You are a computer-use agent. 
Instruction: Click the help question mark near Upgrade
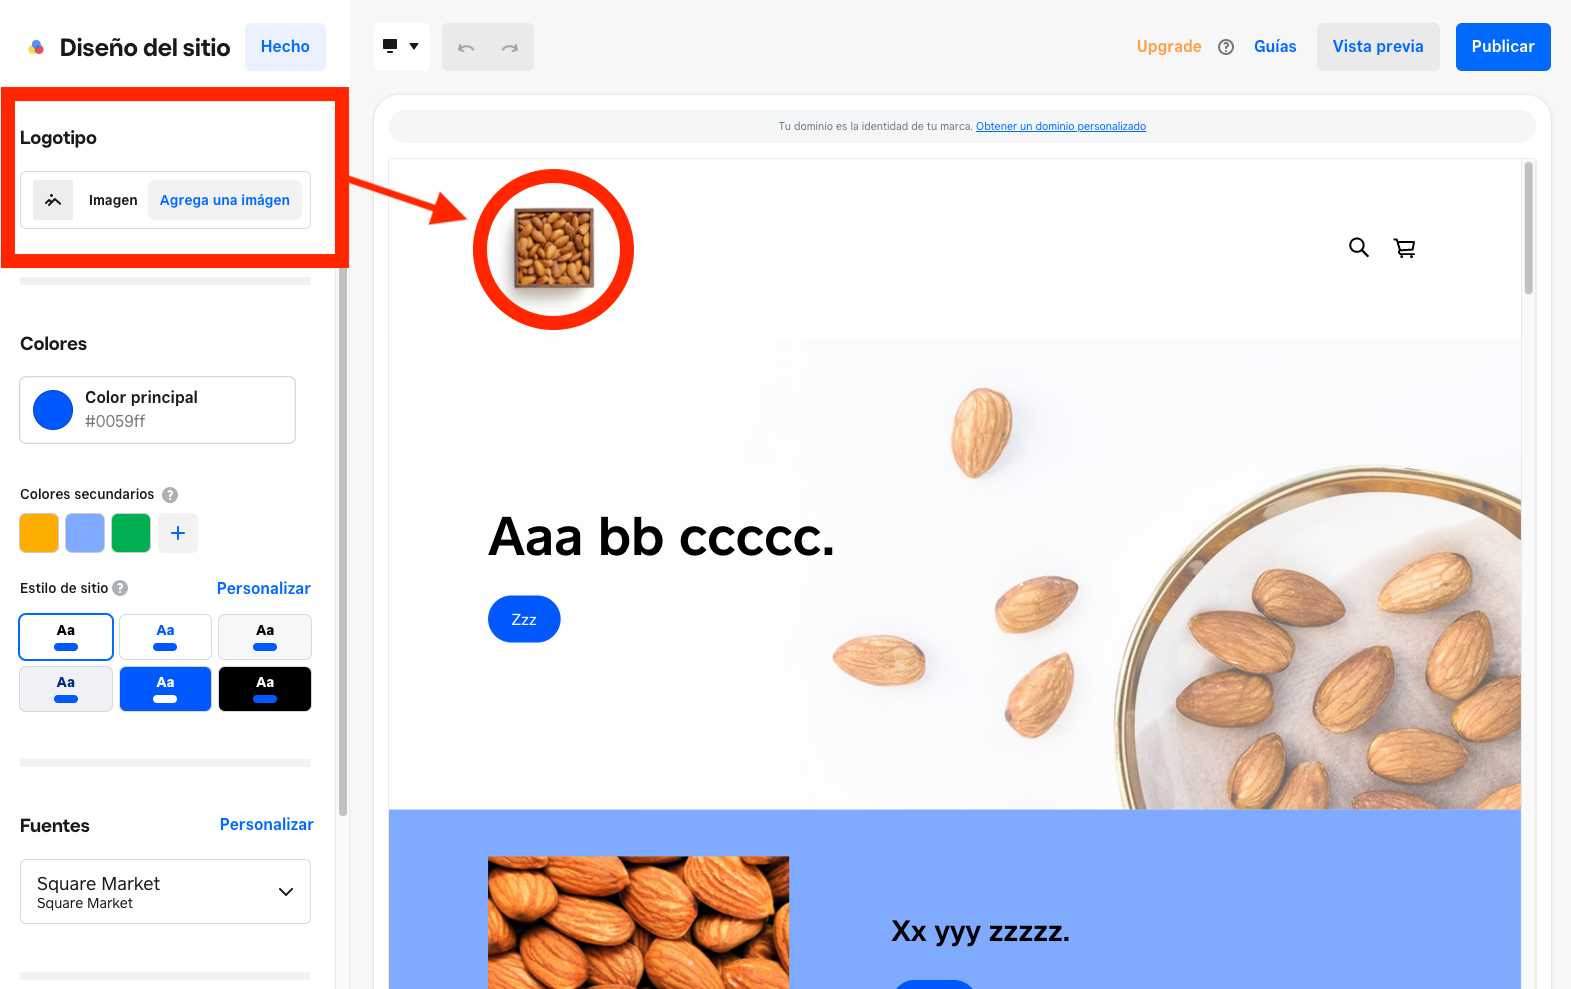[1226, 47]
